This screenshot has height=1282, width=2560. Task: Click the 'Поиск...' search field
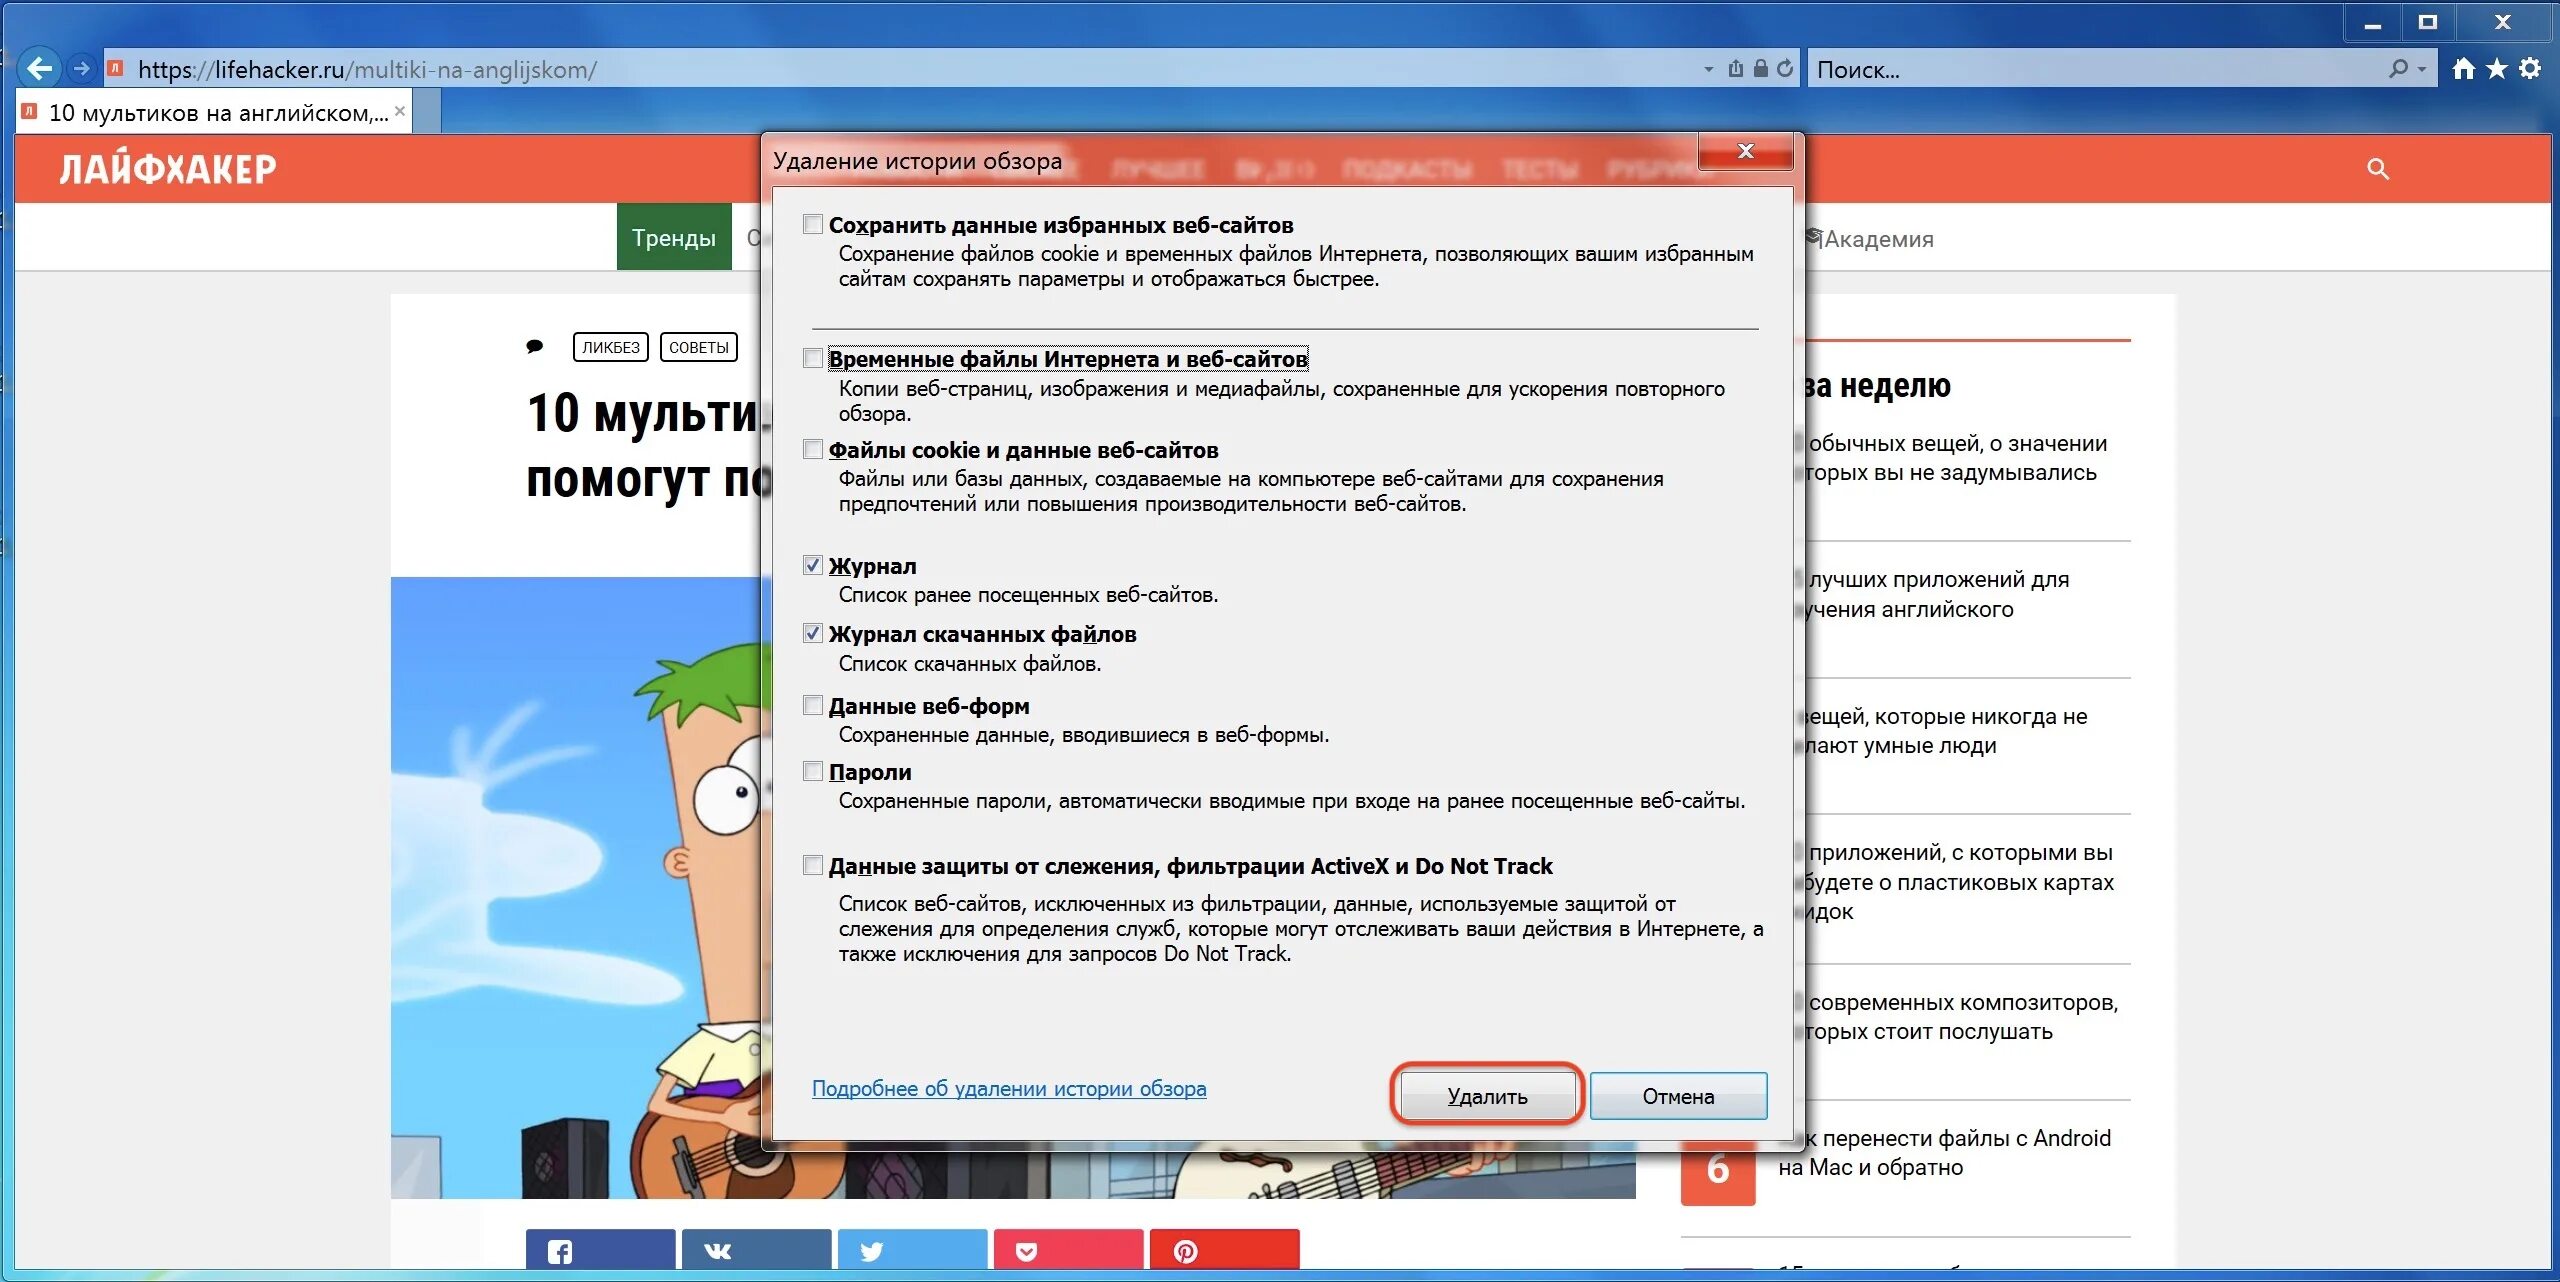[2095, 69]
